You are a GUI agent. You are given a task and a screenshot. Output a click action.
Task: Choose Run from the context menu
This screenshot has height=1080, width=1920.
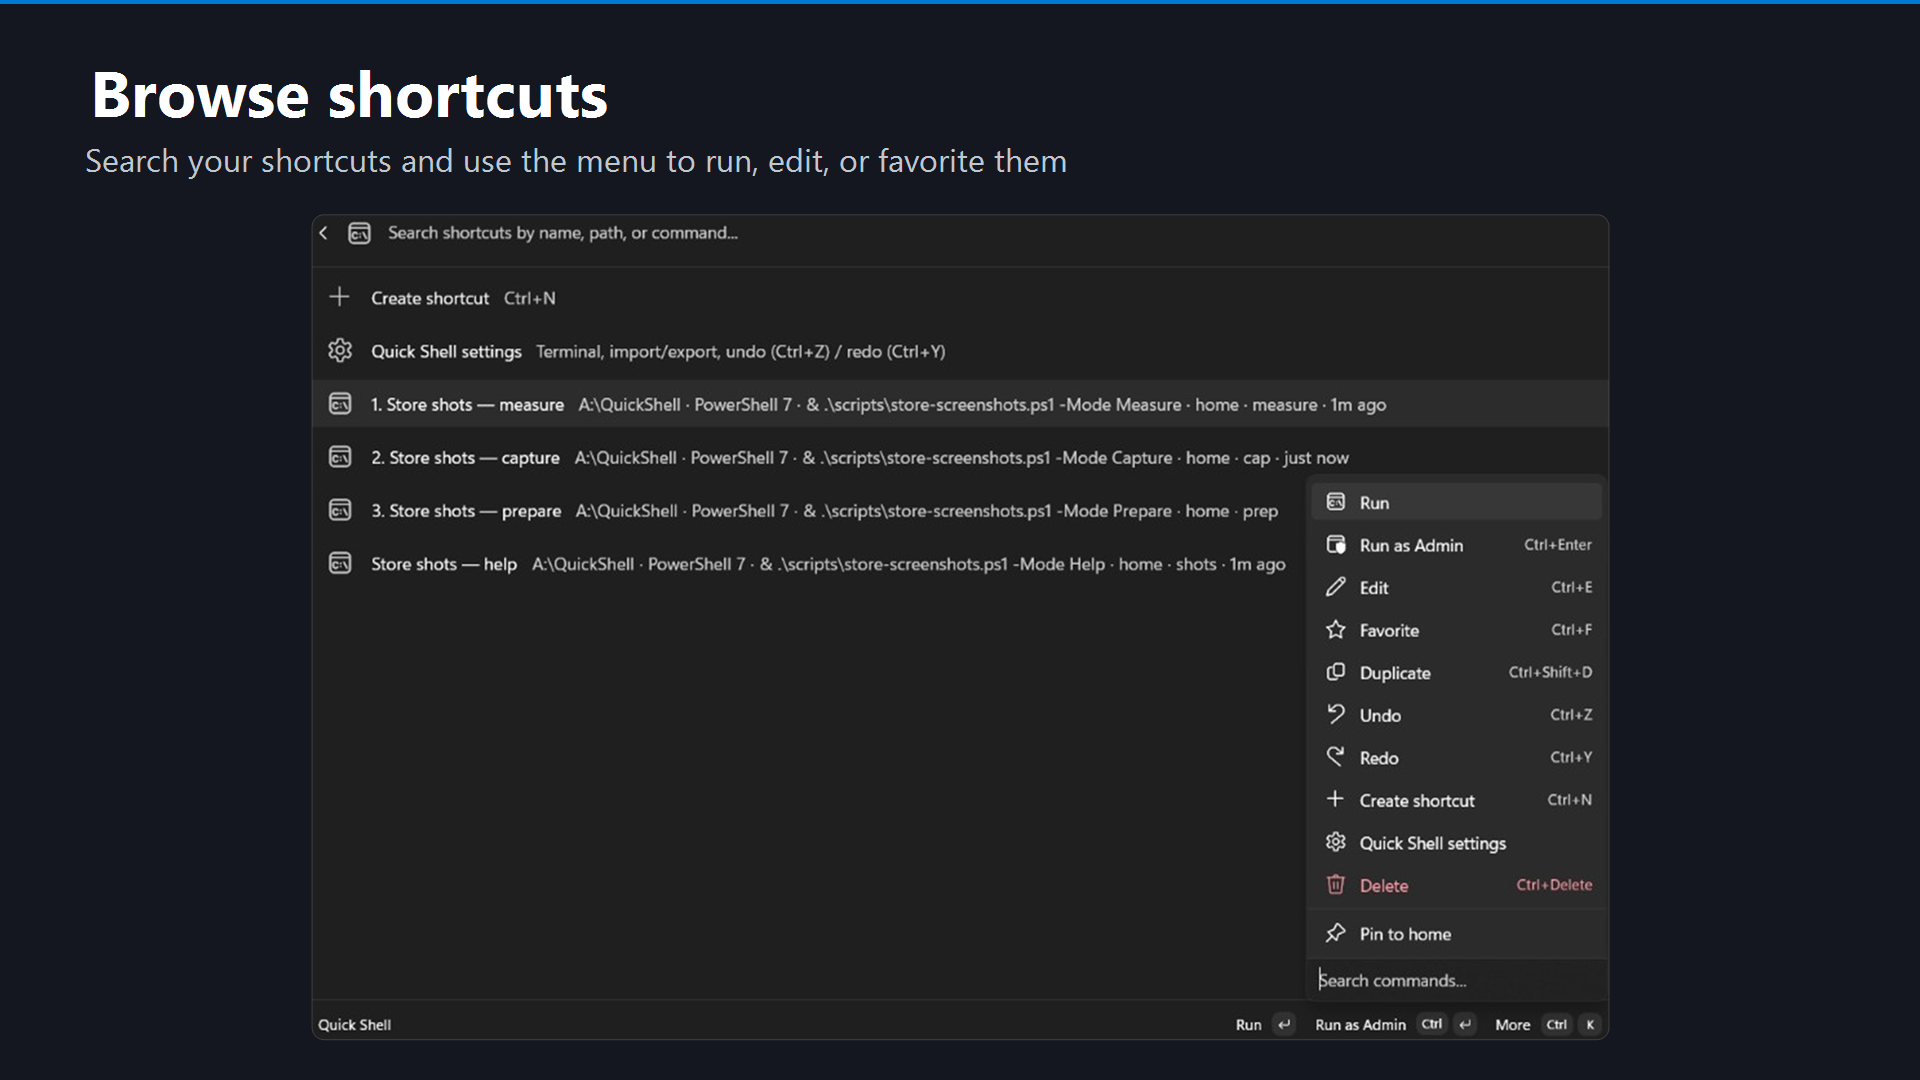click(x=1457, y=502)
